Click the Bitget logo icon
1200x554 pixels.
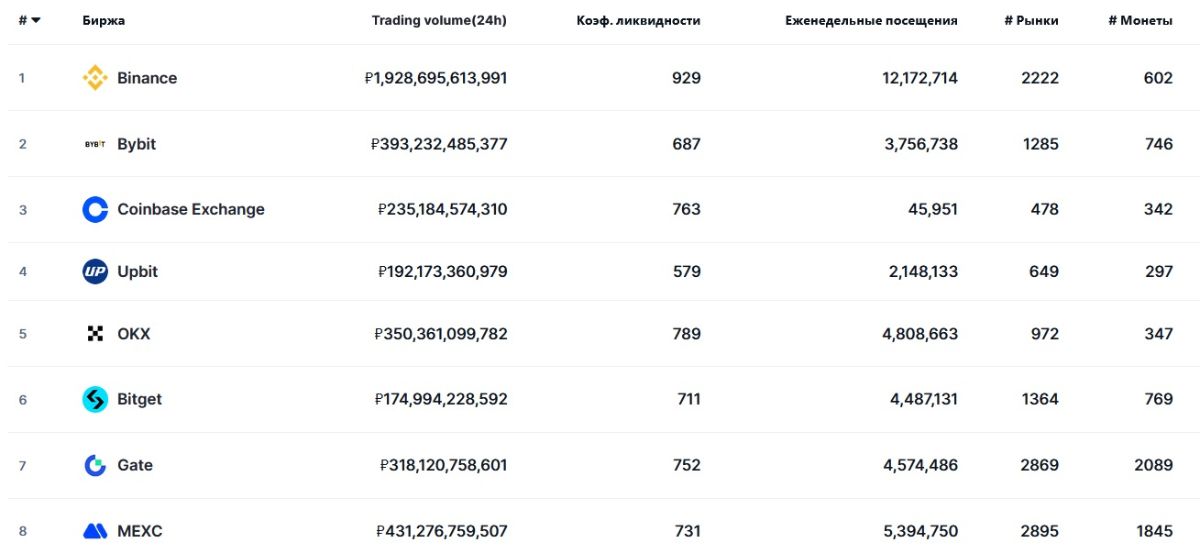[95, 400]
